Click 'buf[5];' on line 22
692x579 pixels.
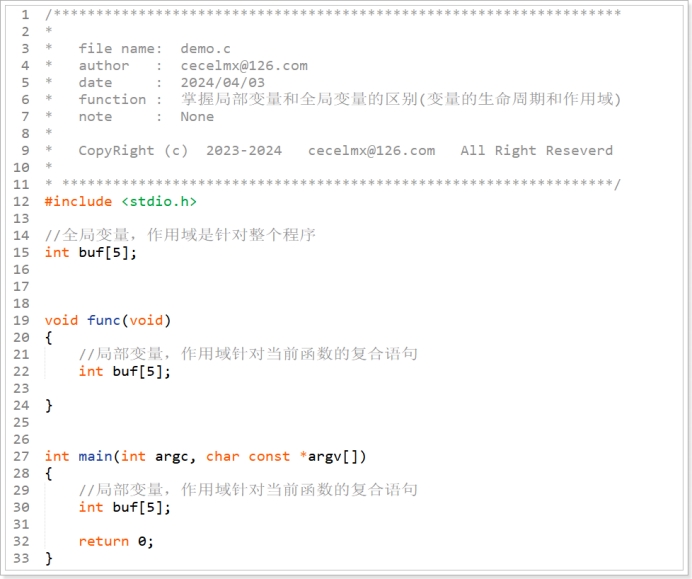pyautogui.click(x=142, y=372)
